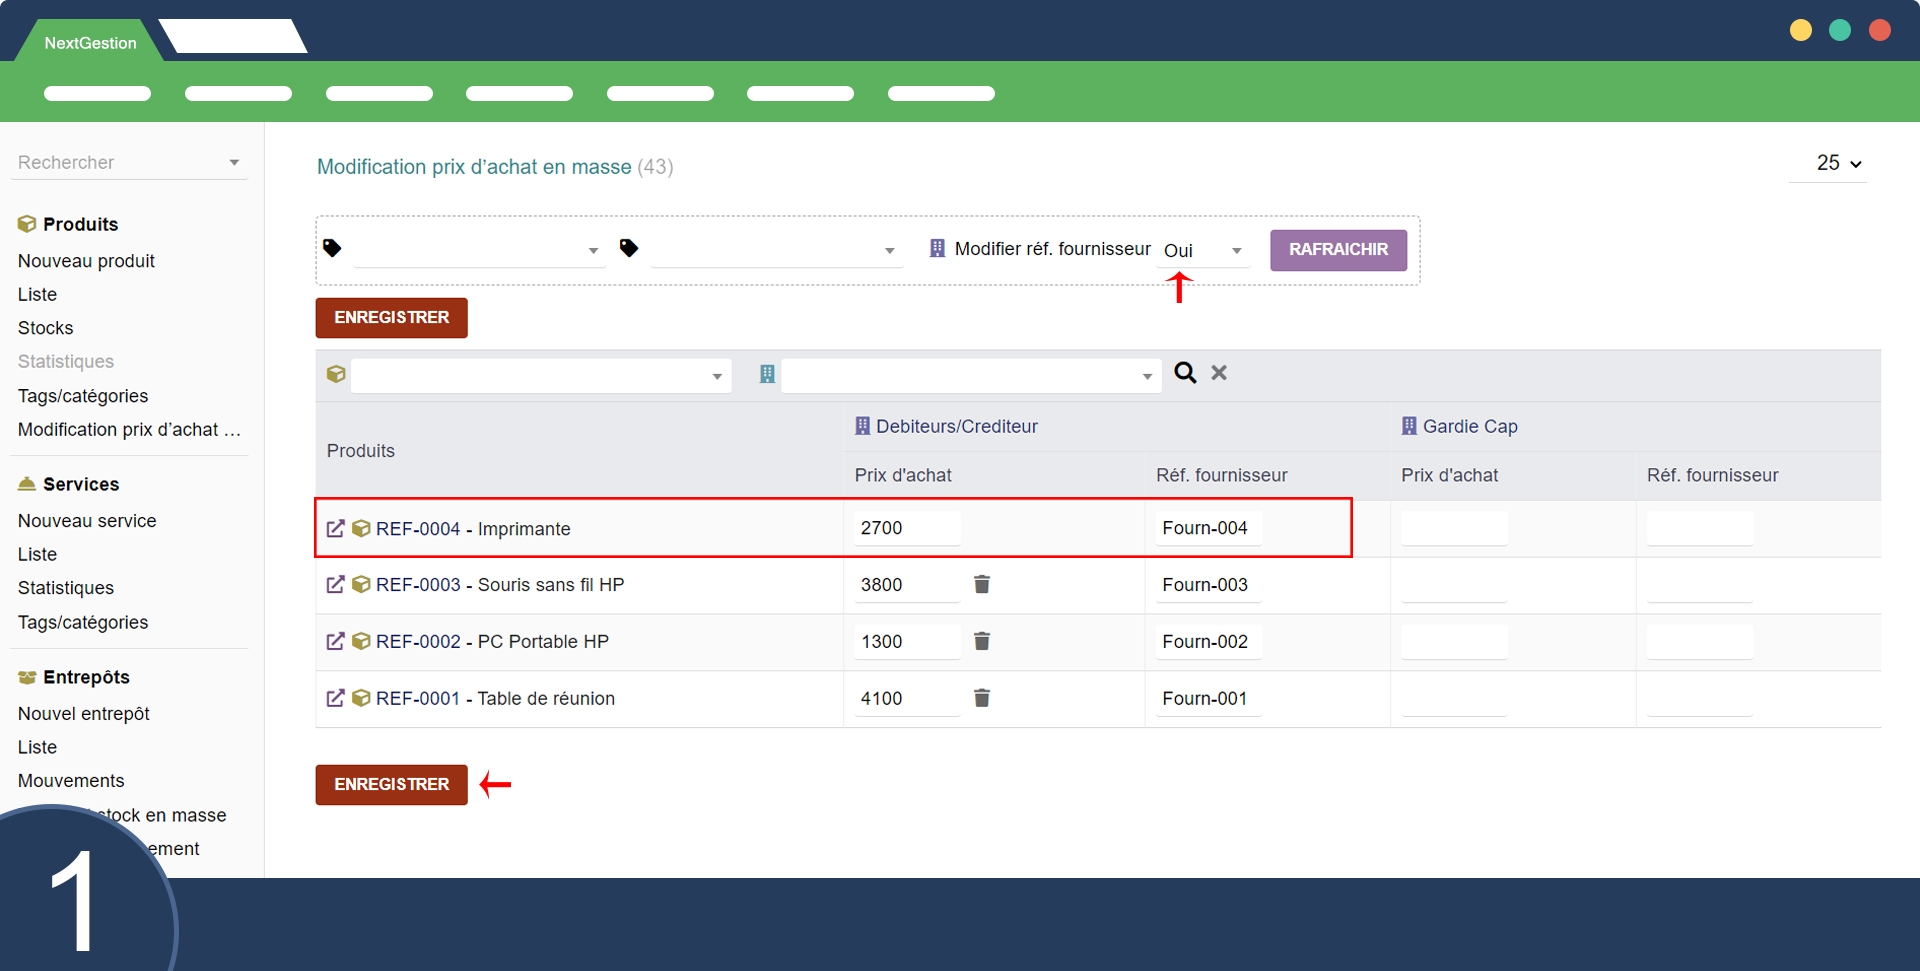
Task: Open Nouveau produit in the sidebar
Action: click(86, 261)
